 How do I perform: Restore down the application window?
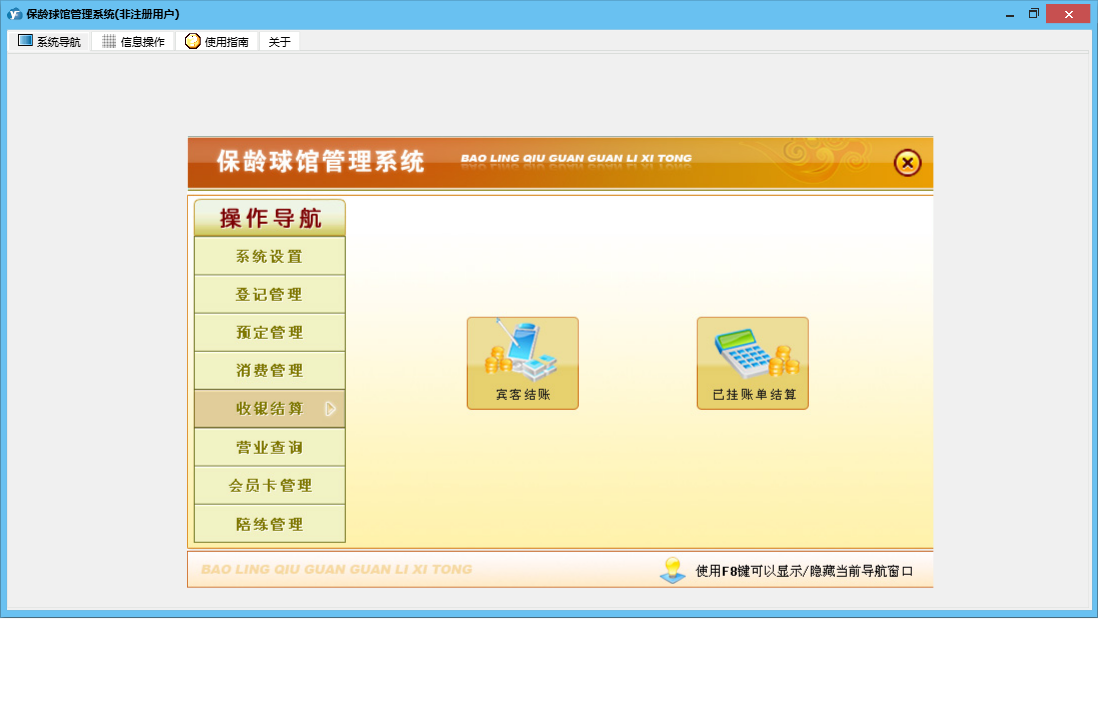[1034, 14]
